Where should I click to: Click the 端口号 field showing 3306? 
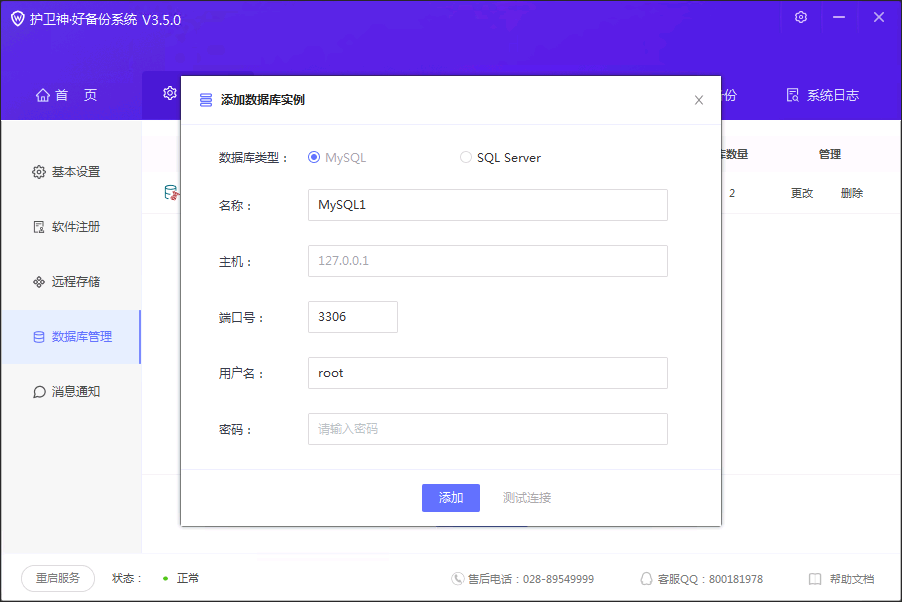(x=353, y=317)
